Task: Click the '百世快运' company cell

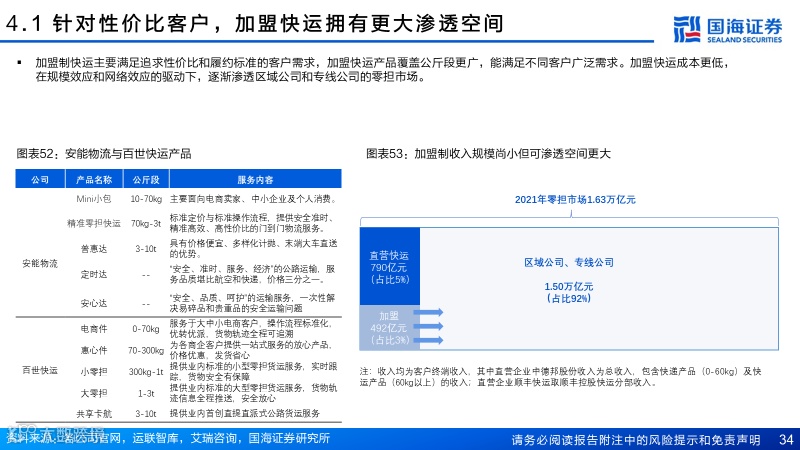Action: [40, 370]
